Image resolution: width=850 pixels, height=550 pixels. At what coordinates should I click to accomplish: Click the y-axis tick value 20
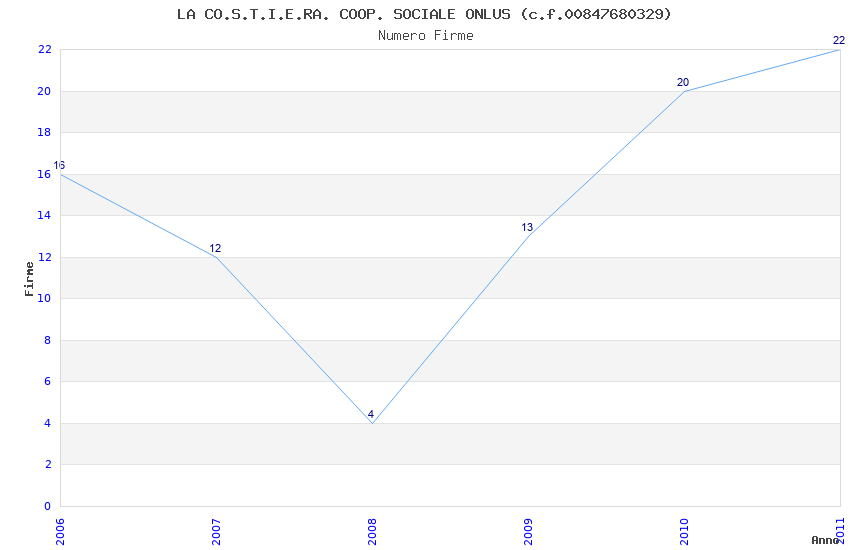(x=44, y=91)
